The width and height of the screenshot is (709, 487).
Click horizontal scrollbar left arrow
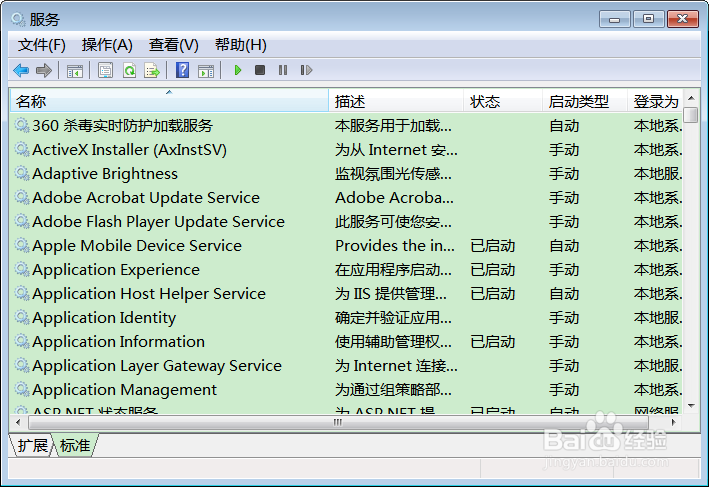tap(18, 422)
